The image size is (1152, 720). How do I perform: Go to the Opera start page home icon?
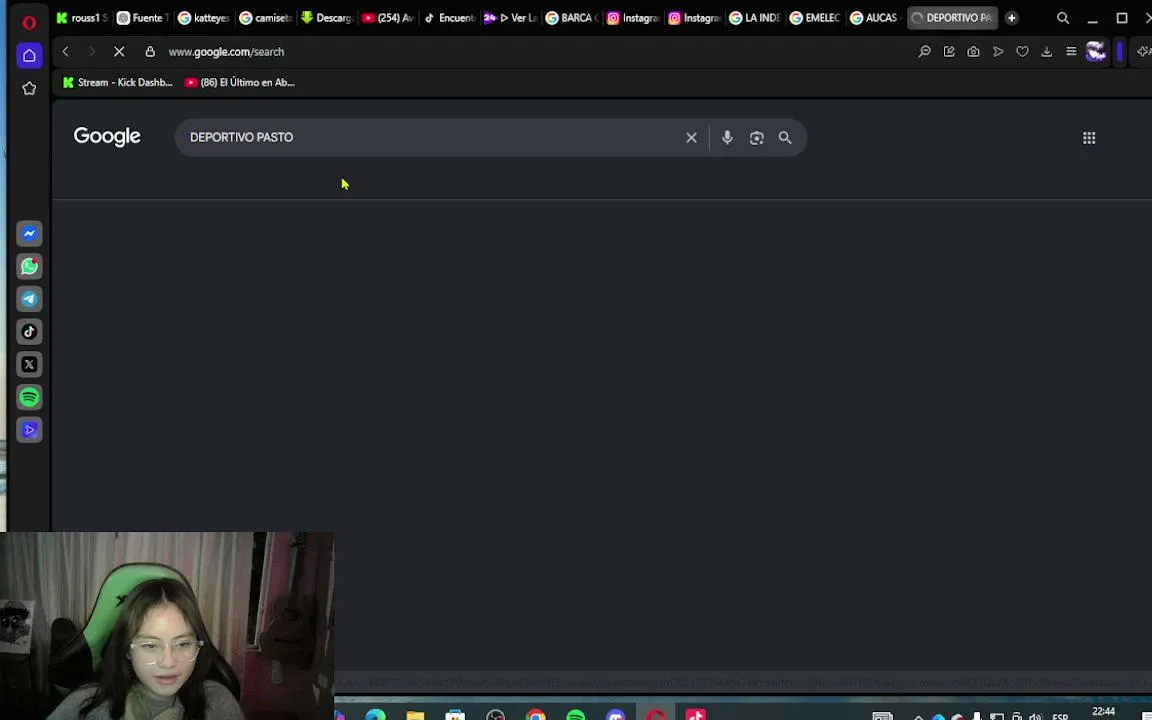pos(29,56)
